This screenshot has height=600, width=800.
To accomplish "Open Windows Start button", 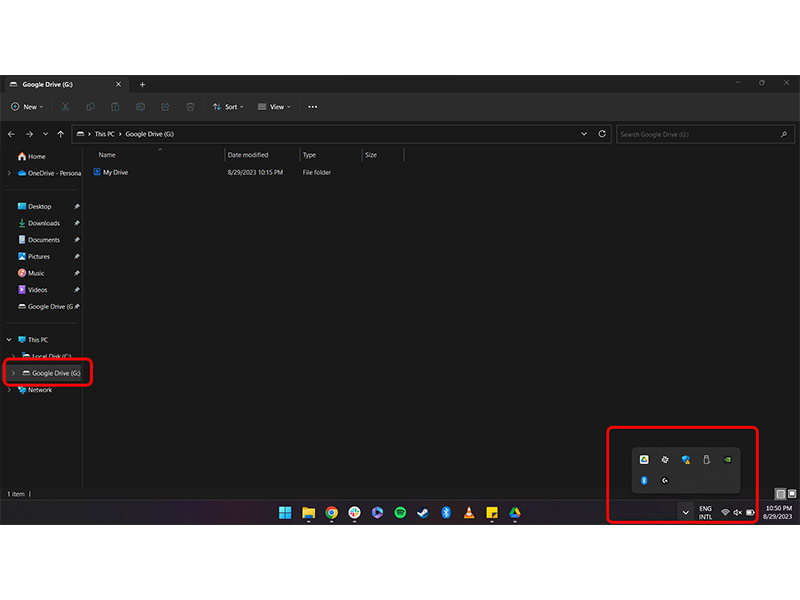I will pyautogui.click(x=285, y=512).
